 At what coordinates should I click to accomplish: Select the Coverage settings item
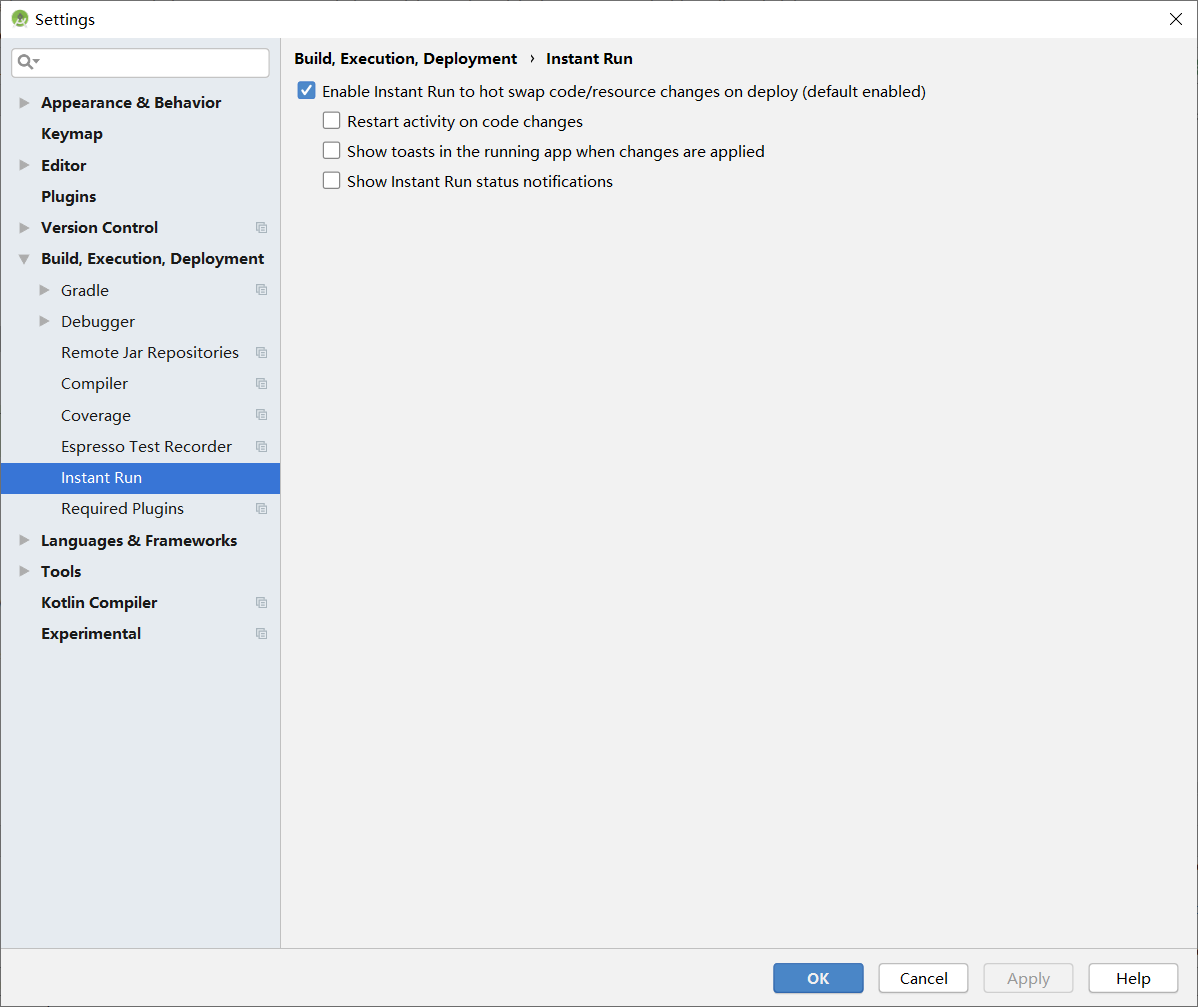[96, 416]
